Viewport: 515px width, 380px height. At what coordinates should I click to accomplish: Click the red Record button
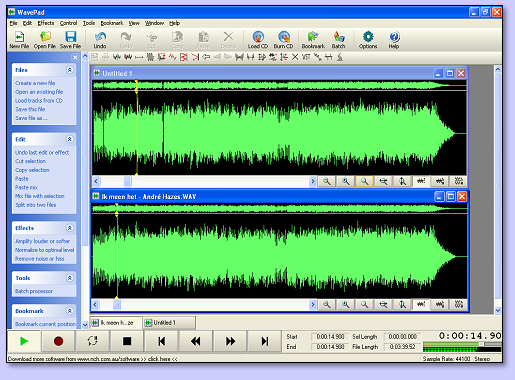click(58, 341)
